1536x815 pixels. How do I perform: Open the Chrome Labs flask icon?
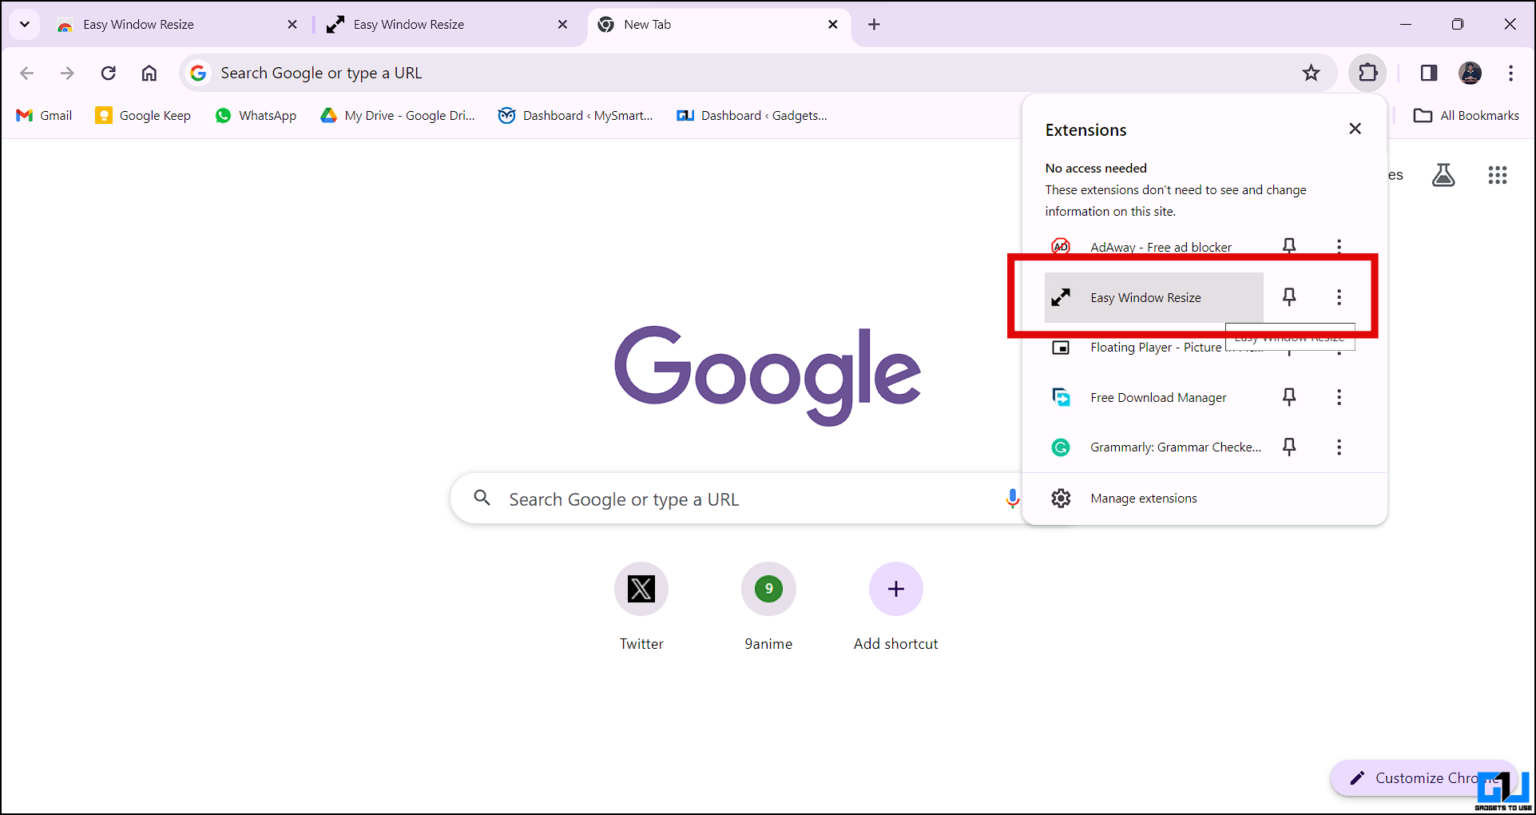click(x=1443, y=174)
